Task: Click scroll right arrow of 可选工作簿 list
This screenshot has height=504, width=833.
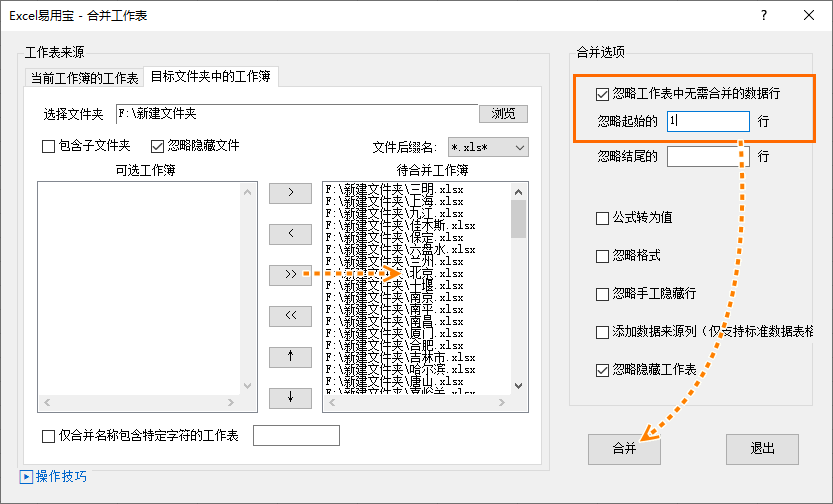Action: click(x=231, y=403)
